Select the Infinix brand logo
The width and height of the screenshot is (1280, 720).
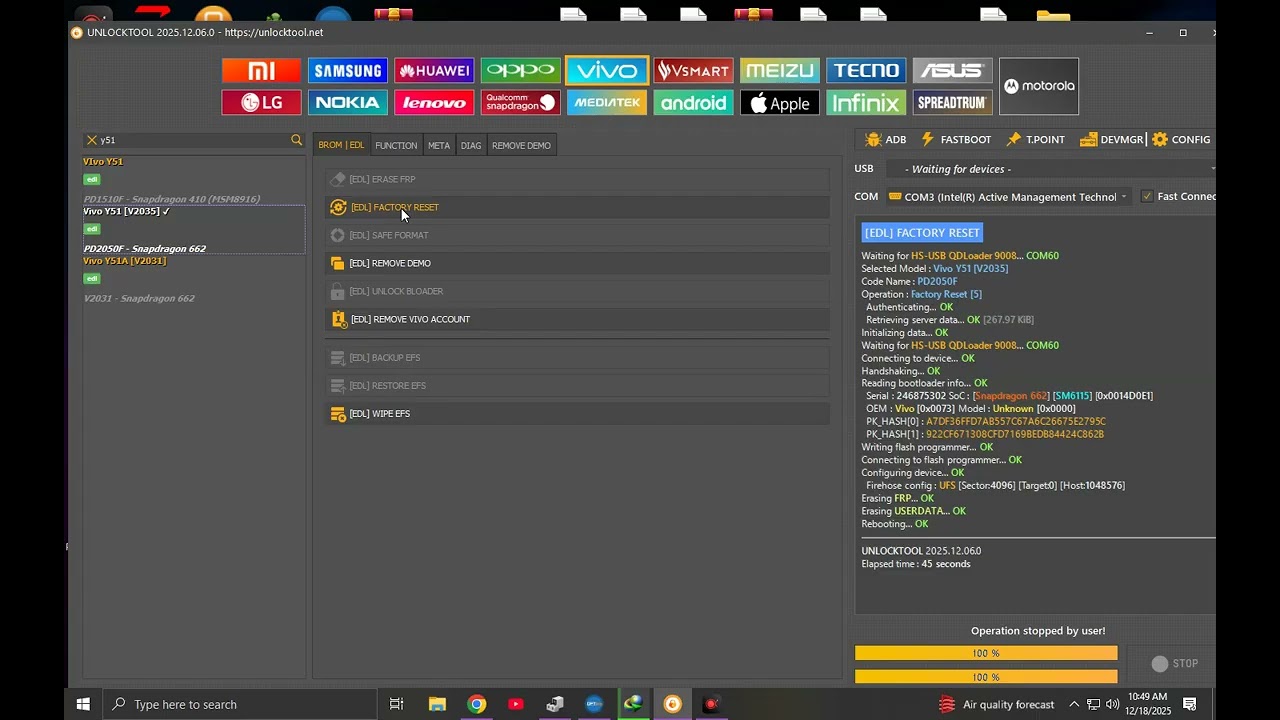(x=866, y=103)
